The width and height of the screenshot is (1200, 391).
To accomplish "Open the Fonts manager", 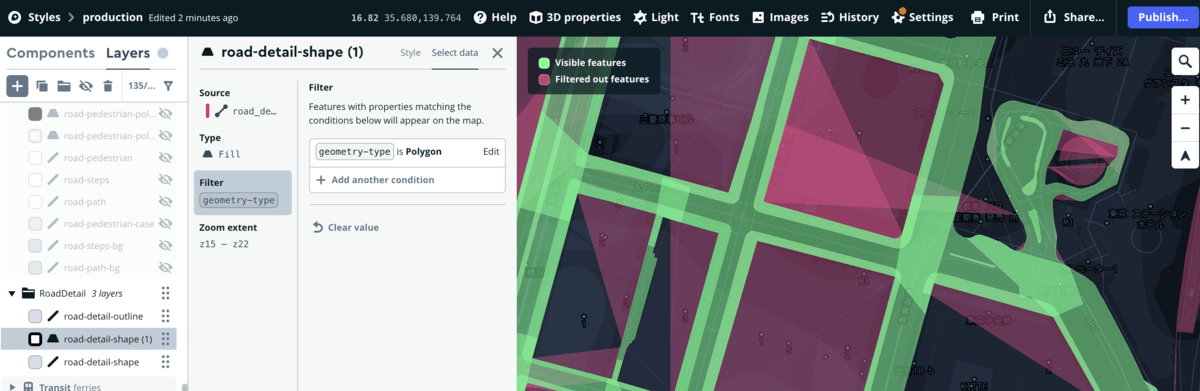I will (715, 17).
